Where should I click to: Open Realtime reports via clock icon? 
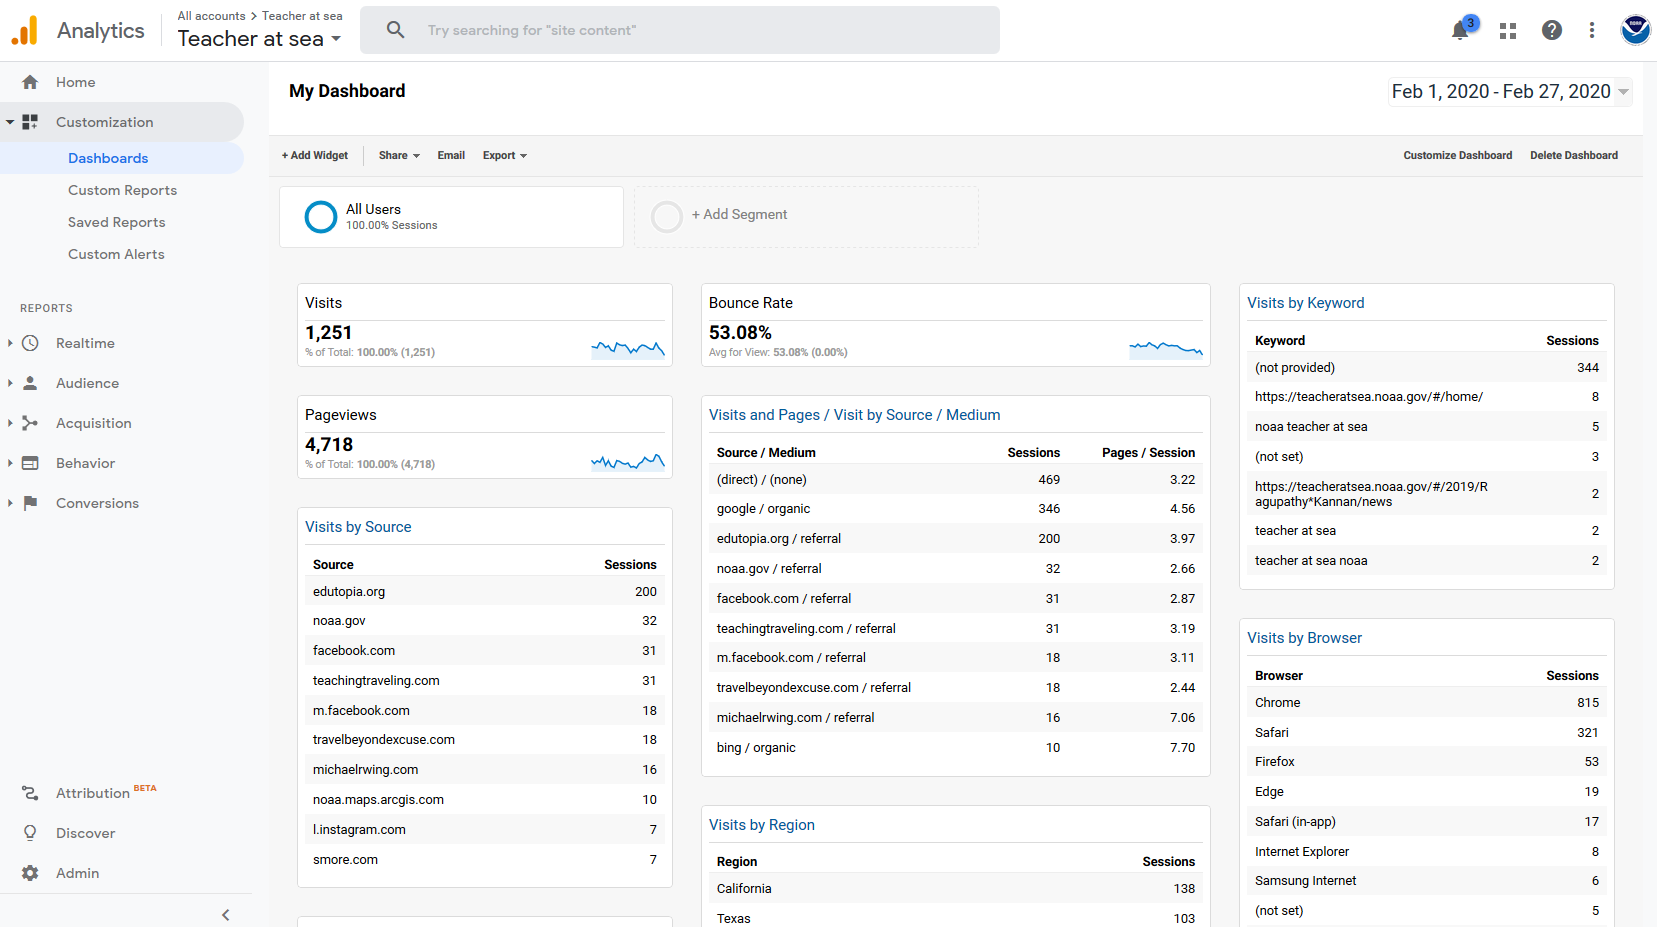30,343
